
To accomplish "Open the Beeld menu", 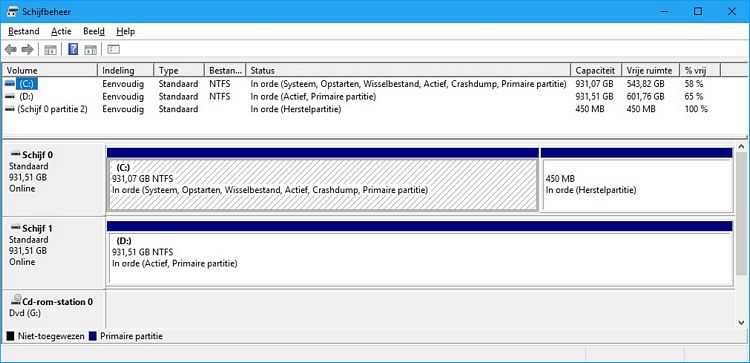I will coord(94,32).
